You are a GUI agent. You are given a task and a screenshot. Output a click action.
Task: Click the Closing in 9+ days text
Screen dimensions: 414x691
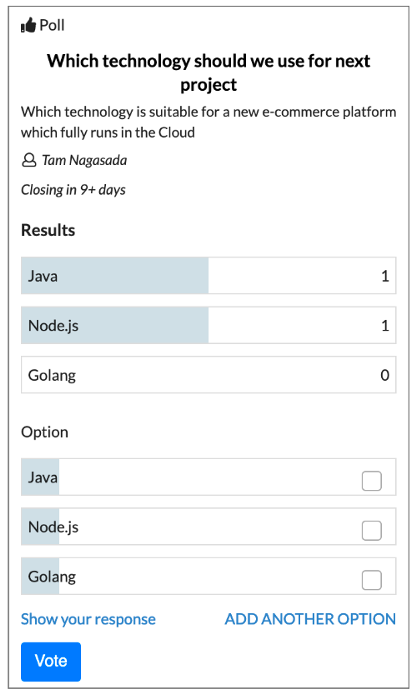tap(73, 189)
